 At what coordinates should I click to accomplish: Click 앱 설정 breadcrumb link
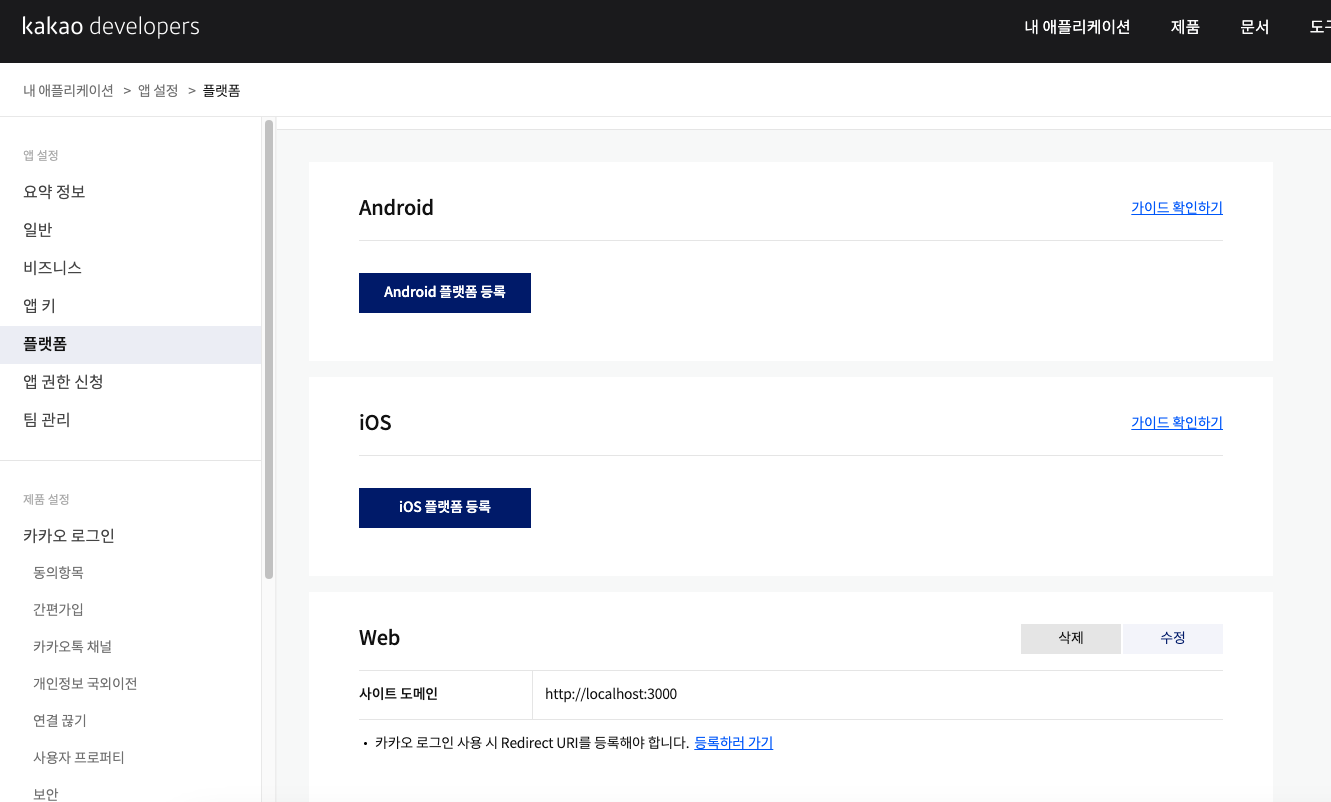click(x=158, y=90)
